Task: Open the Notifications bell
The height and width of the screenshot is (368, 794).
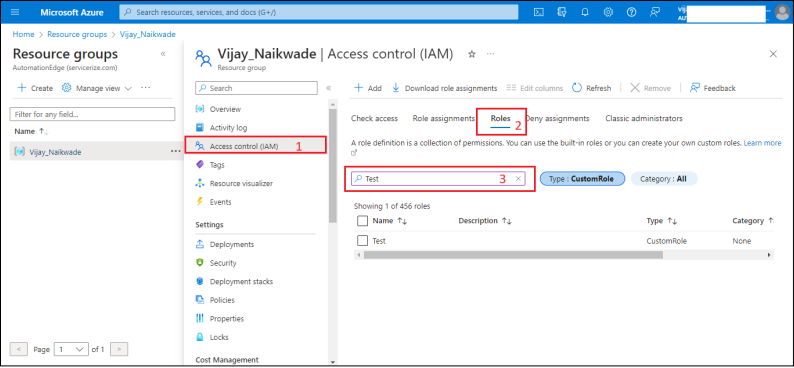Action: (x=585, y=12)
